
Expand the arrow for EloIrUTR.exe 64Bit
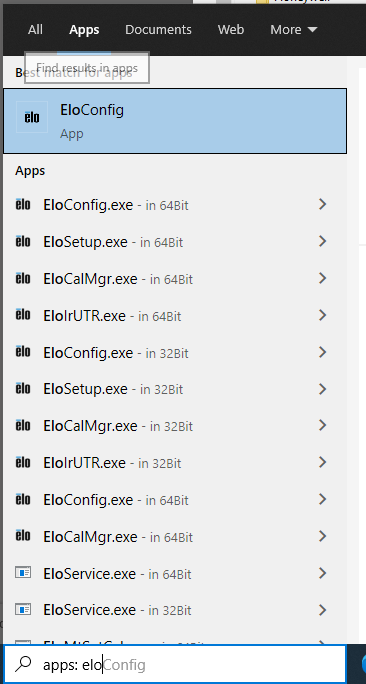(x=322, y=315)
